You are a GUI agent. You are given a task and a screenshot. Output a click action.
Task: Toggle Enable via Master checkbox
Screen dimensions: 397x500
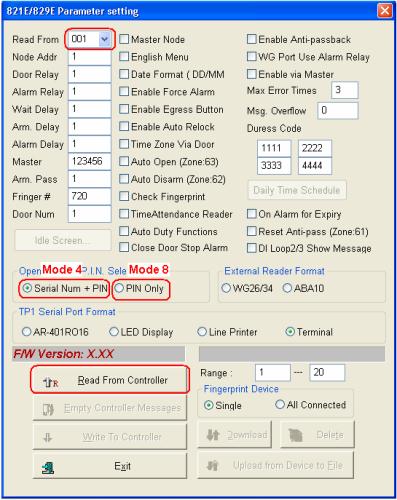pyautogui.click(x=252, y=74)
